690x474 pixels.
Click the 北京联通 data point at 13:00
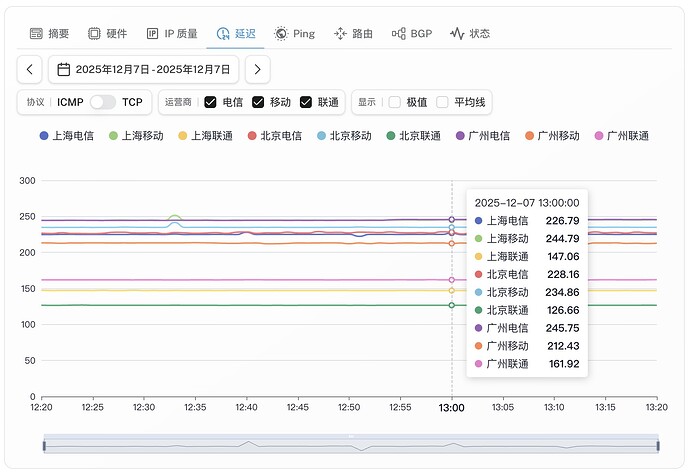click(451, 305)
